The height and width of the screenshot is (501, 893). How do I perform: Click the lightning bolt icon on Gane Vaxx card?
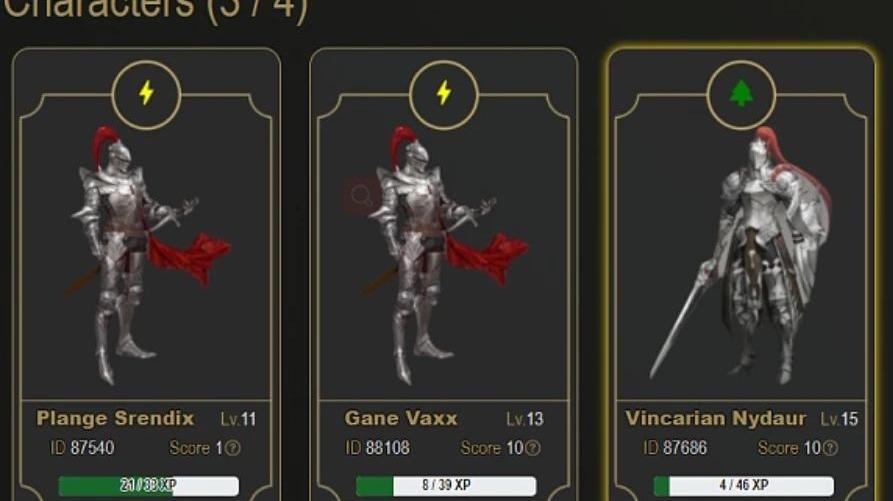coord(444,93)
